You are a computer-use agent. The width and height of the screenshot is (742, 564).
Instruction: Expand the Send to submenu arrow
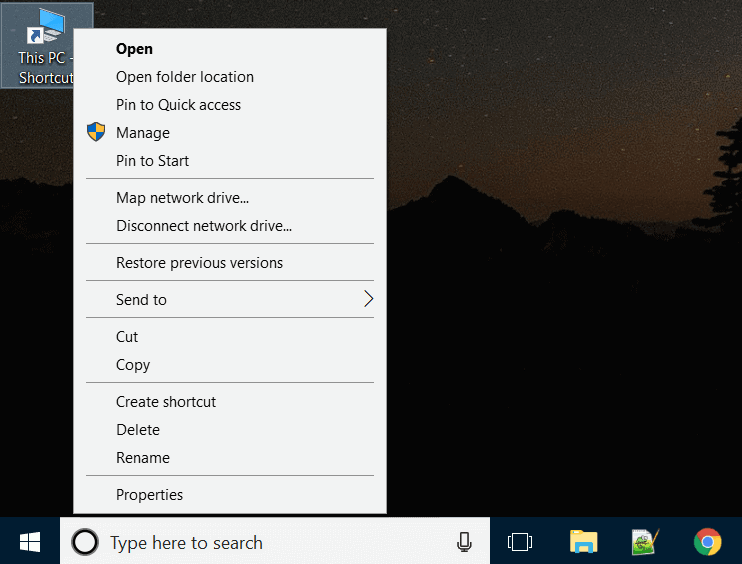coord(369,299)
